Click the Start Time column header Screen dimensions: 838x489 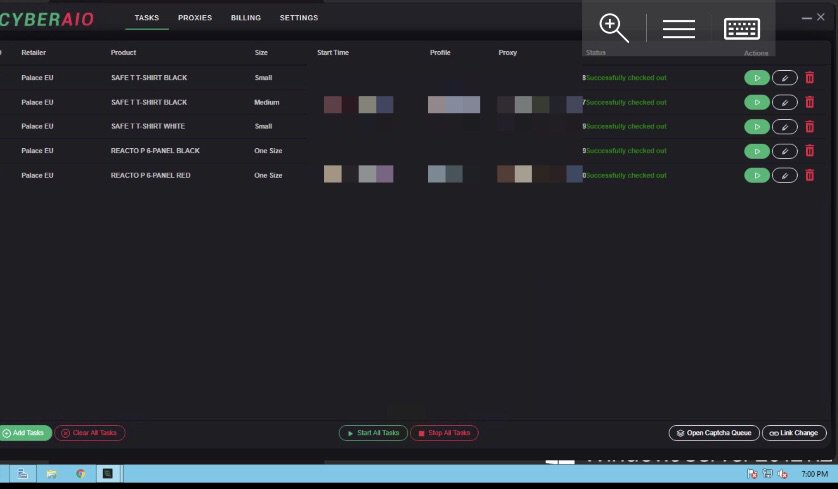333,52
